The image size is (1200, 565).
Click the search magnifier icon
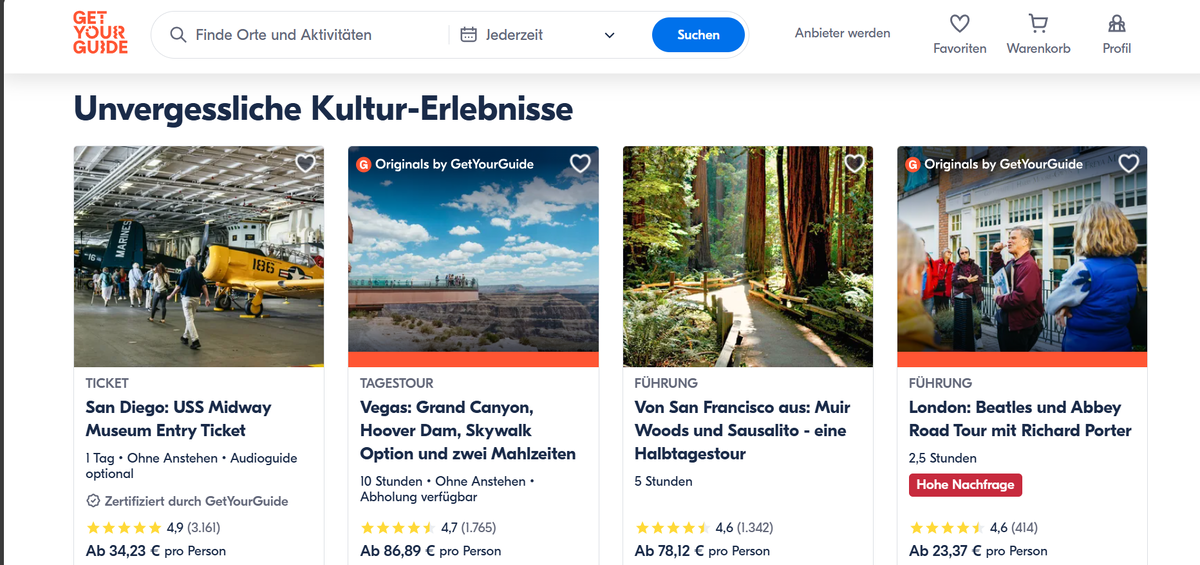[179, 35]
